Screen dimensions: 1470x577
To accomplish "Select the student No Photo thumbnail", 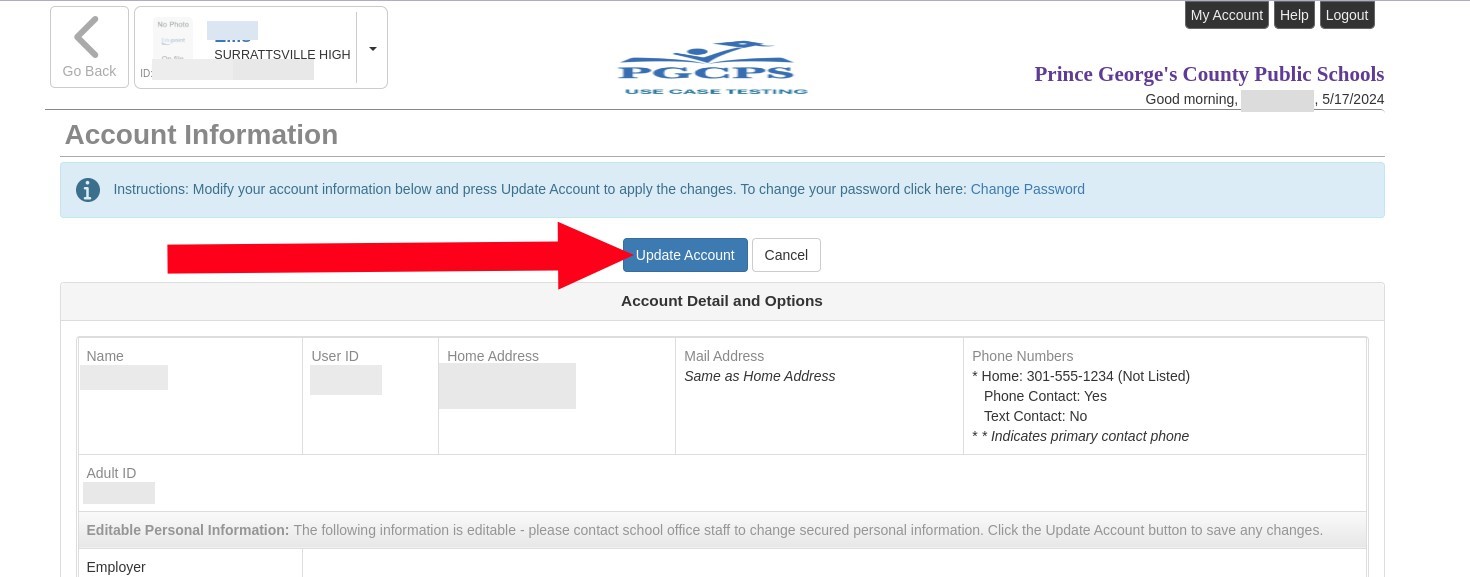I will pos(173,40).
